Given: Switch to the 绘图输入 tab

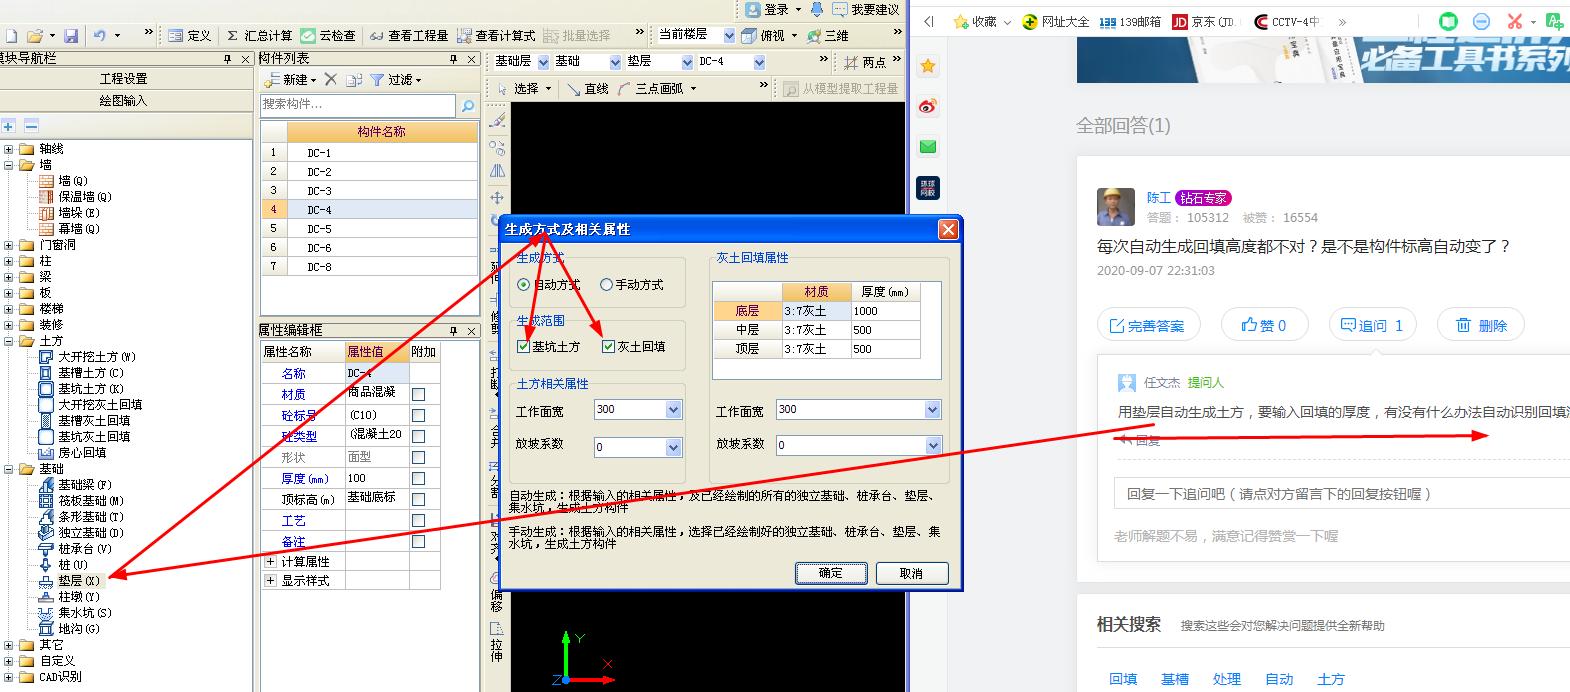Looking at the screenshot, I should (124, 101).
